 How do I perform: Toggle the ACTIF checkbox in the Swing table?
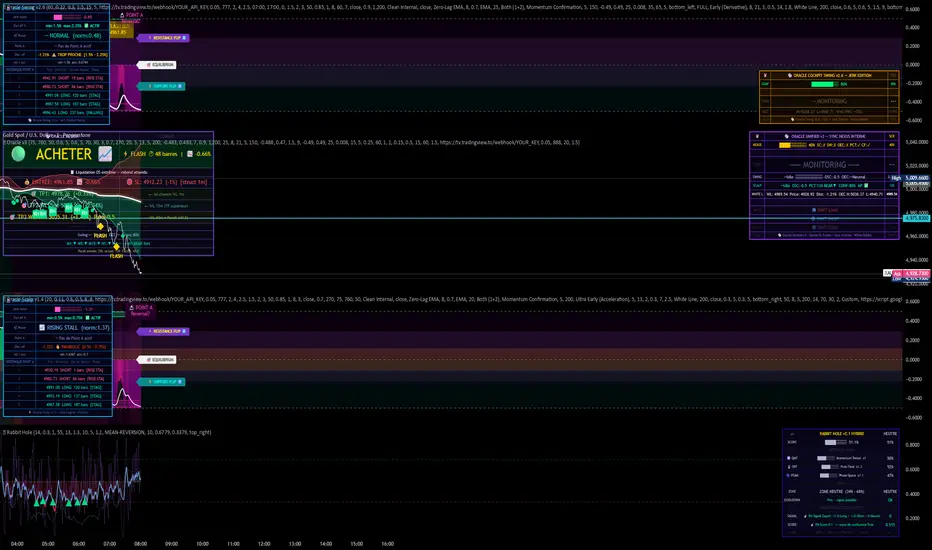pos(87,26)
